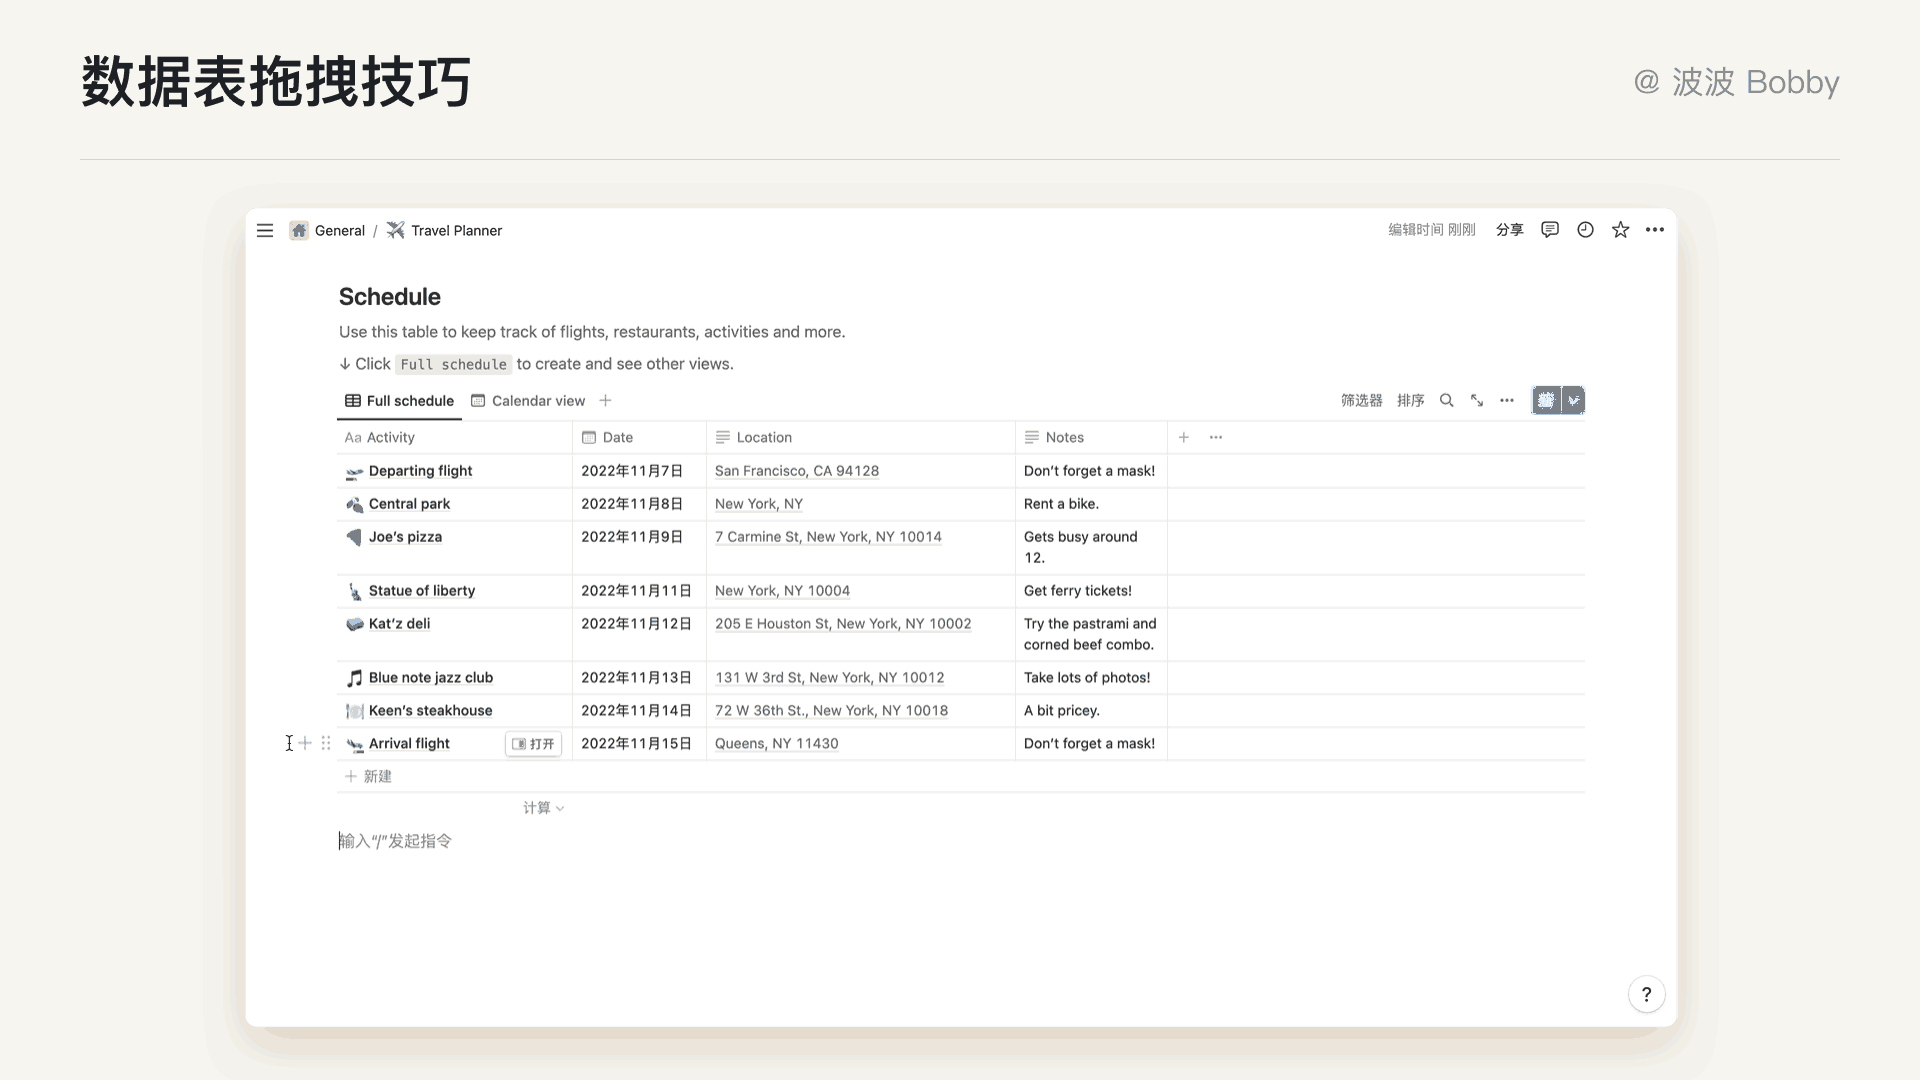Open the page comments icon

[1550, 230]
